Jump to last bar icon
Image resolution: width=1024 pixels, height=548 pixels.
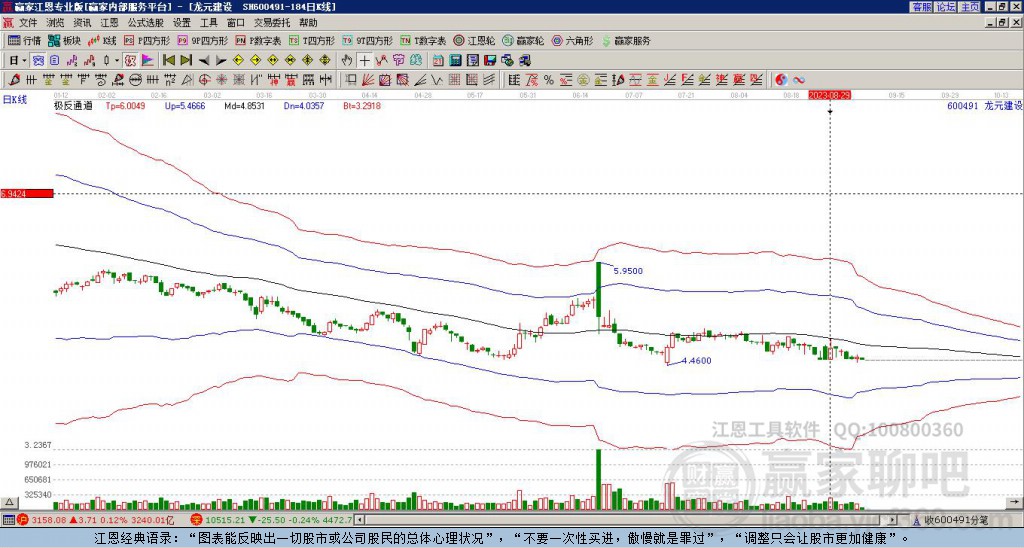(x=186, y=60)
